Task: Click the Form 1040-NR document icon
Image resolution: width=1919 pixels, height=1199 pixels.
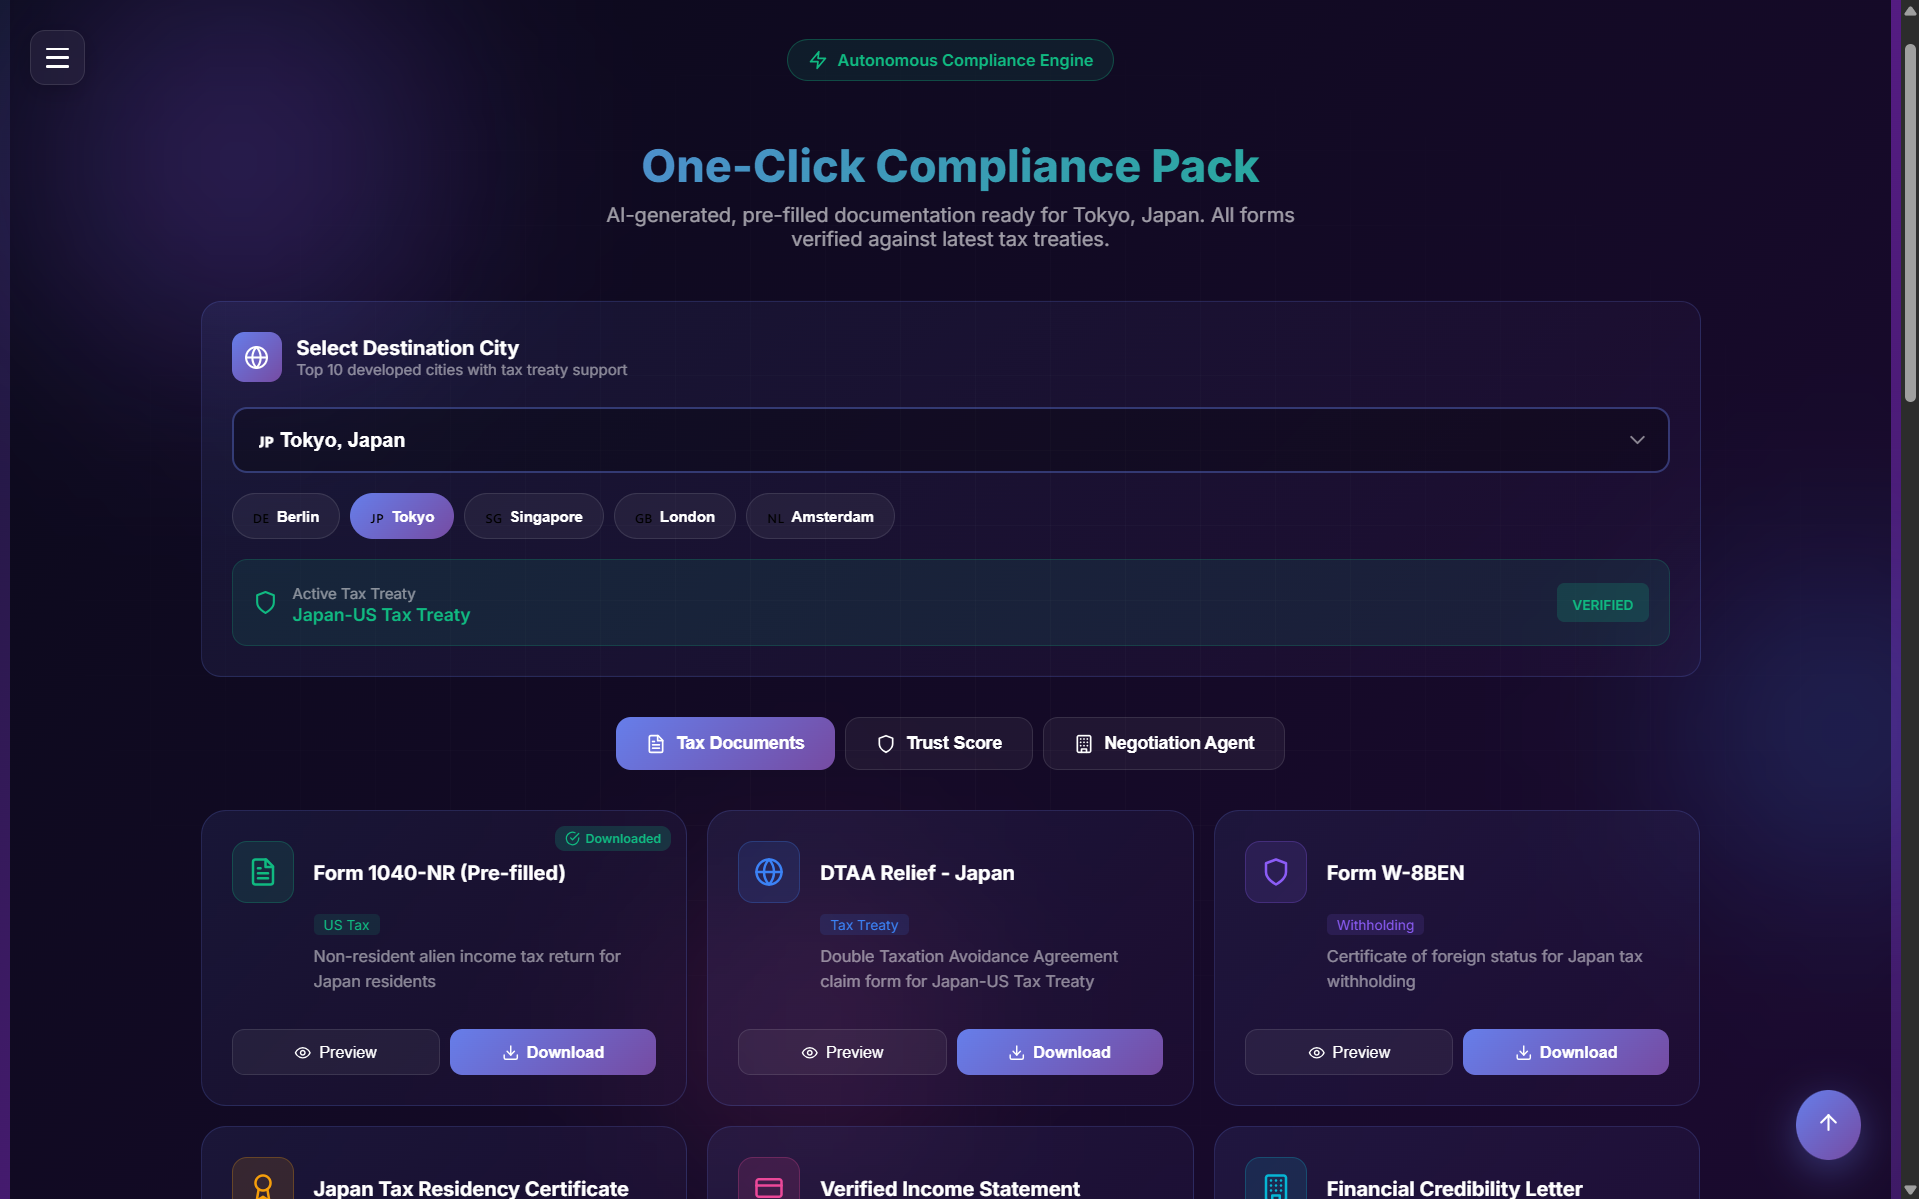Action: (263, 872)
